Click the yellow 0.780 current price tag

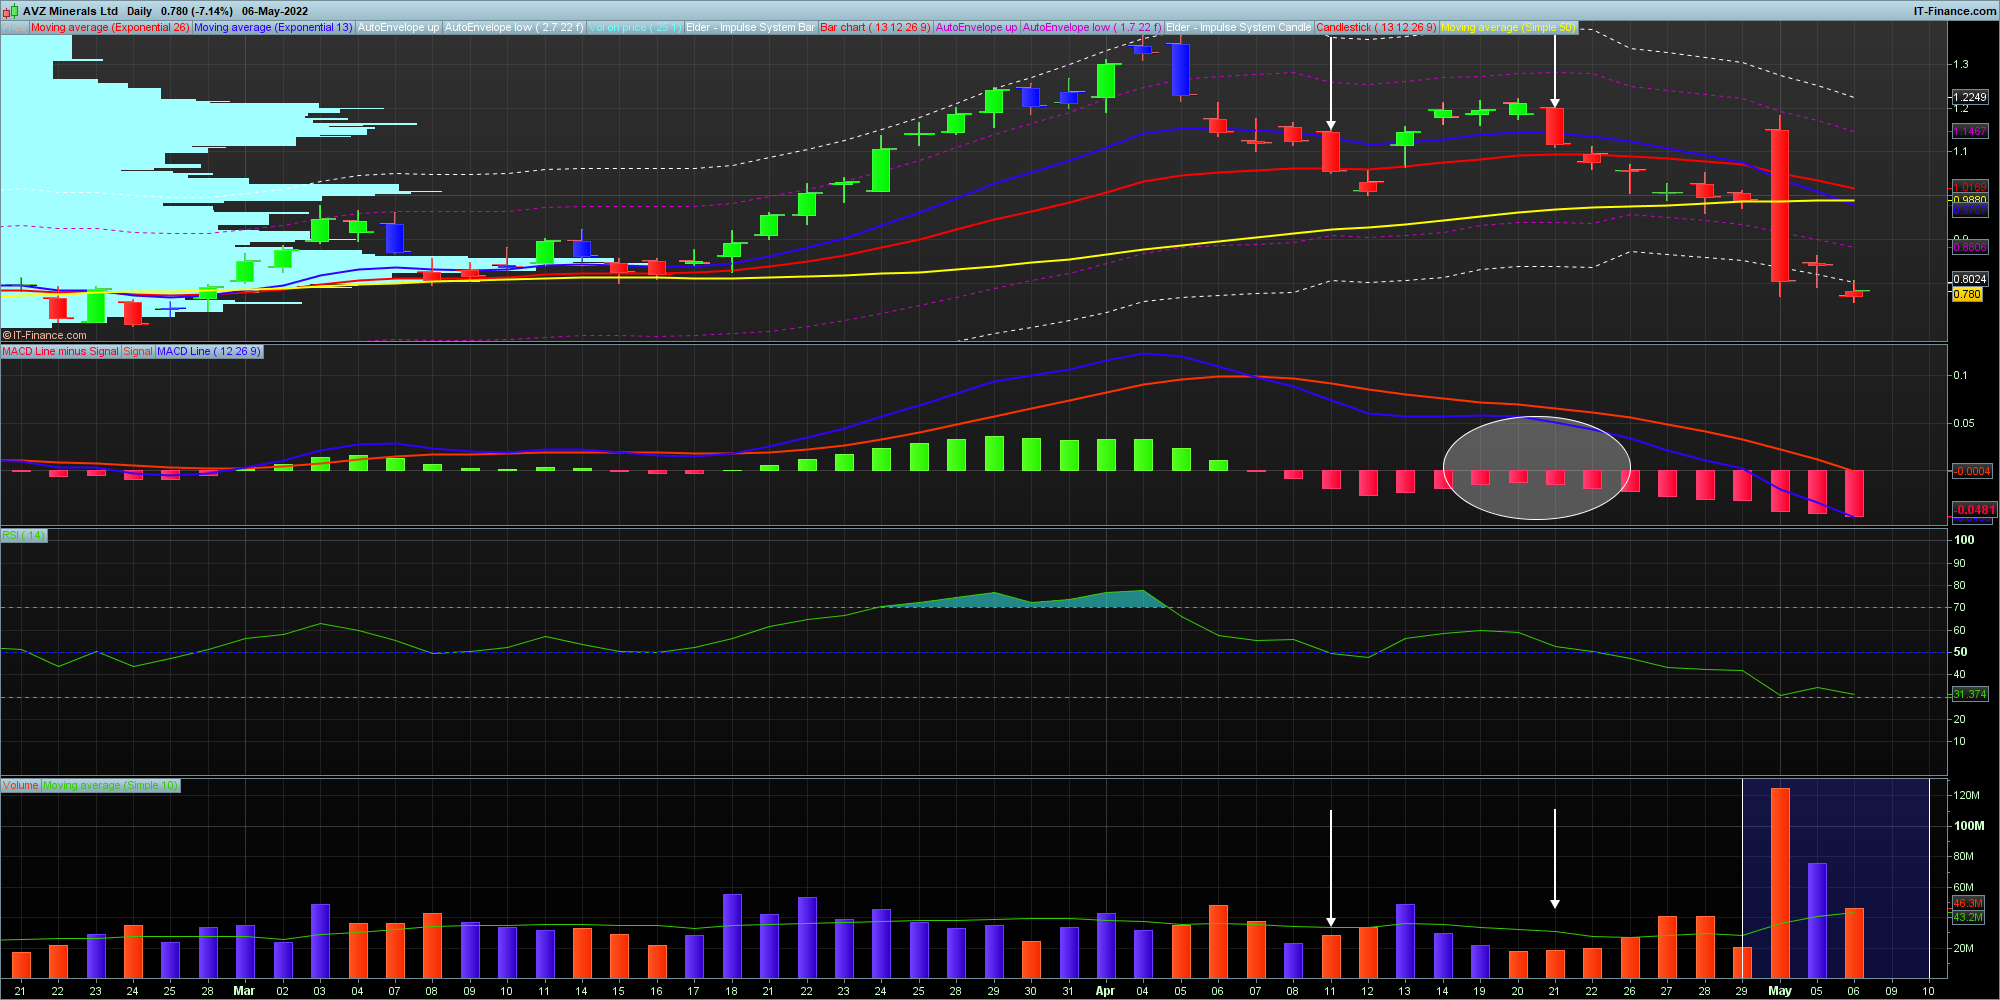(1967, 295)
